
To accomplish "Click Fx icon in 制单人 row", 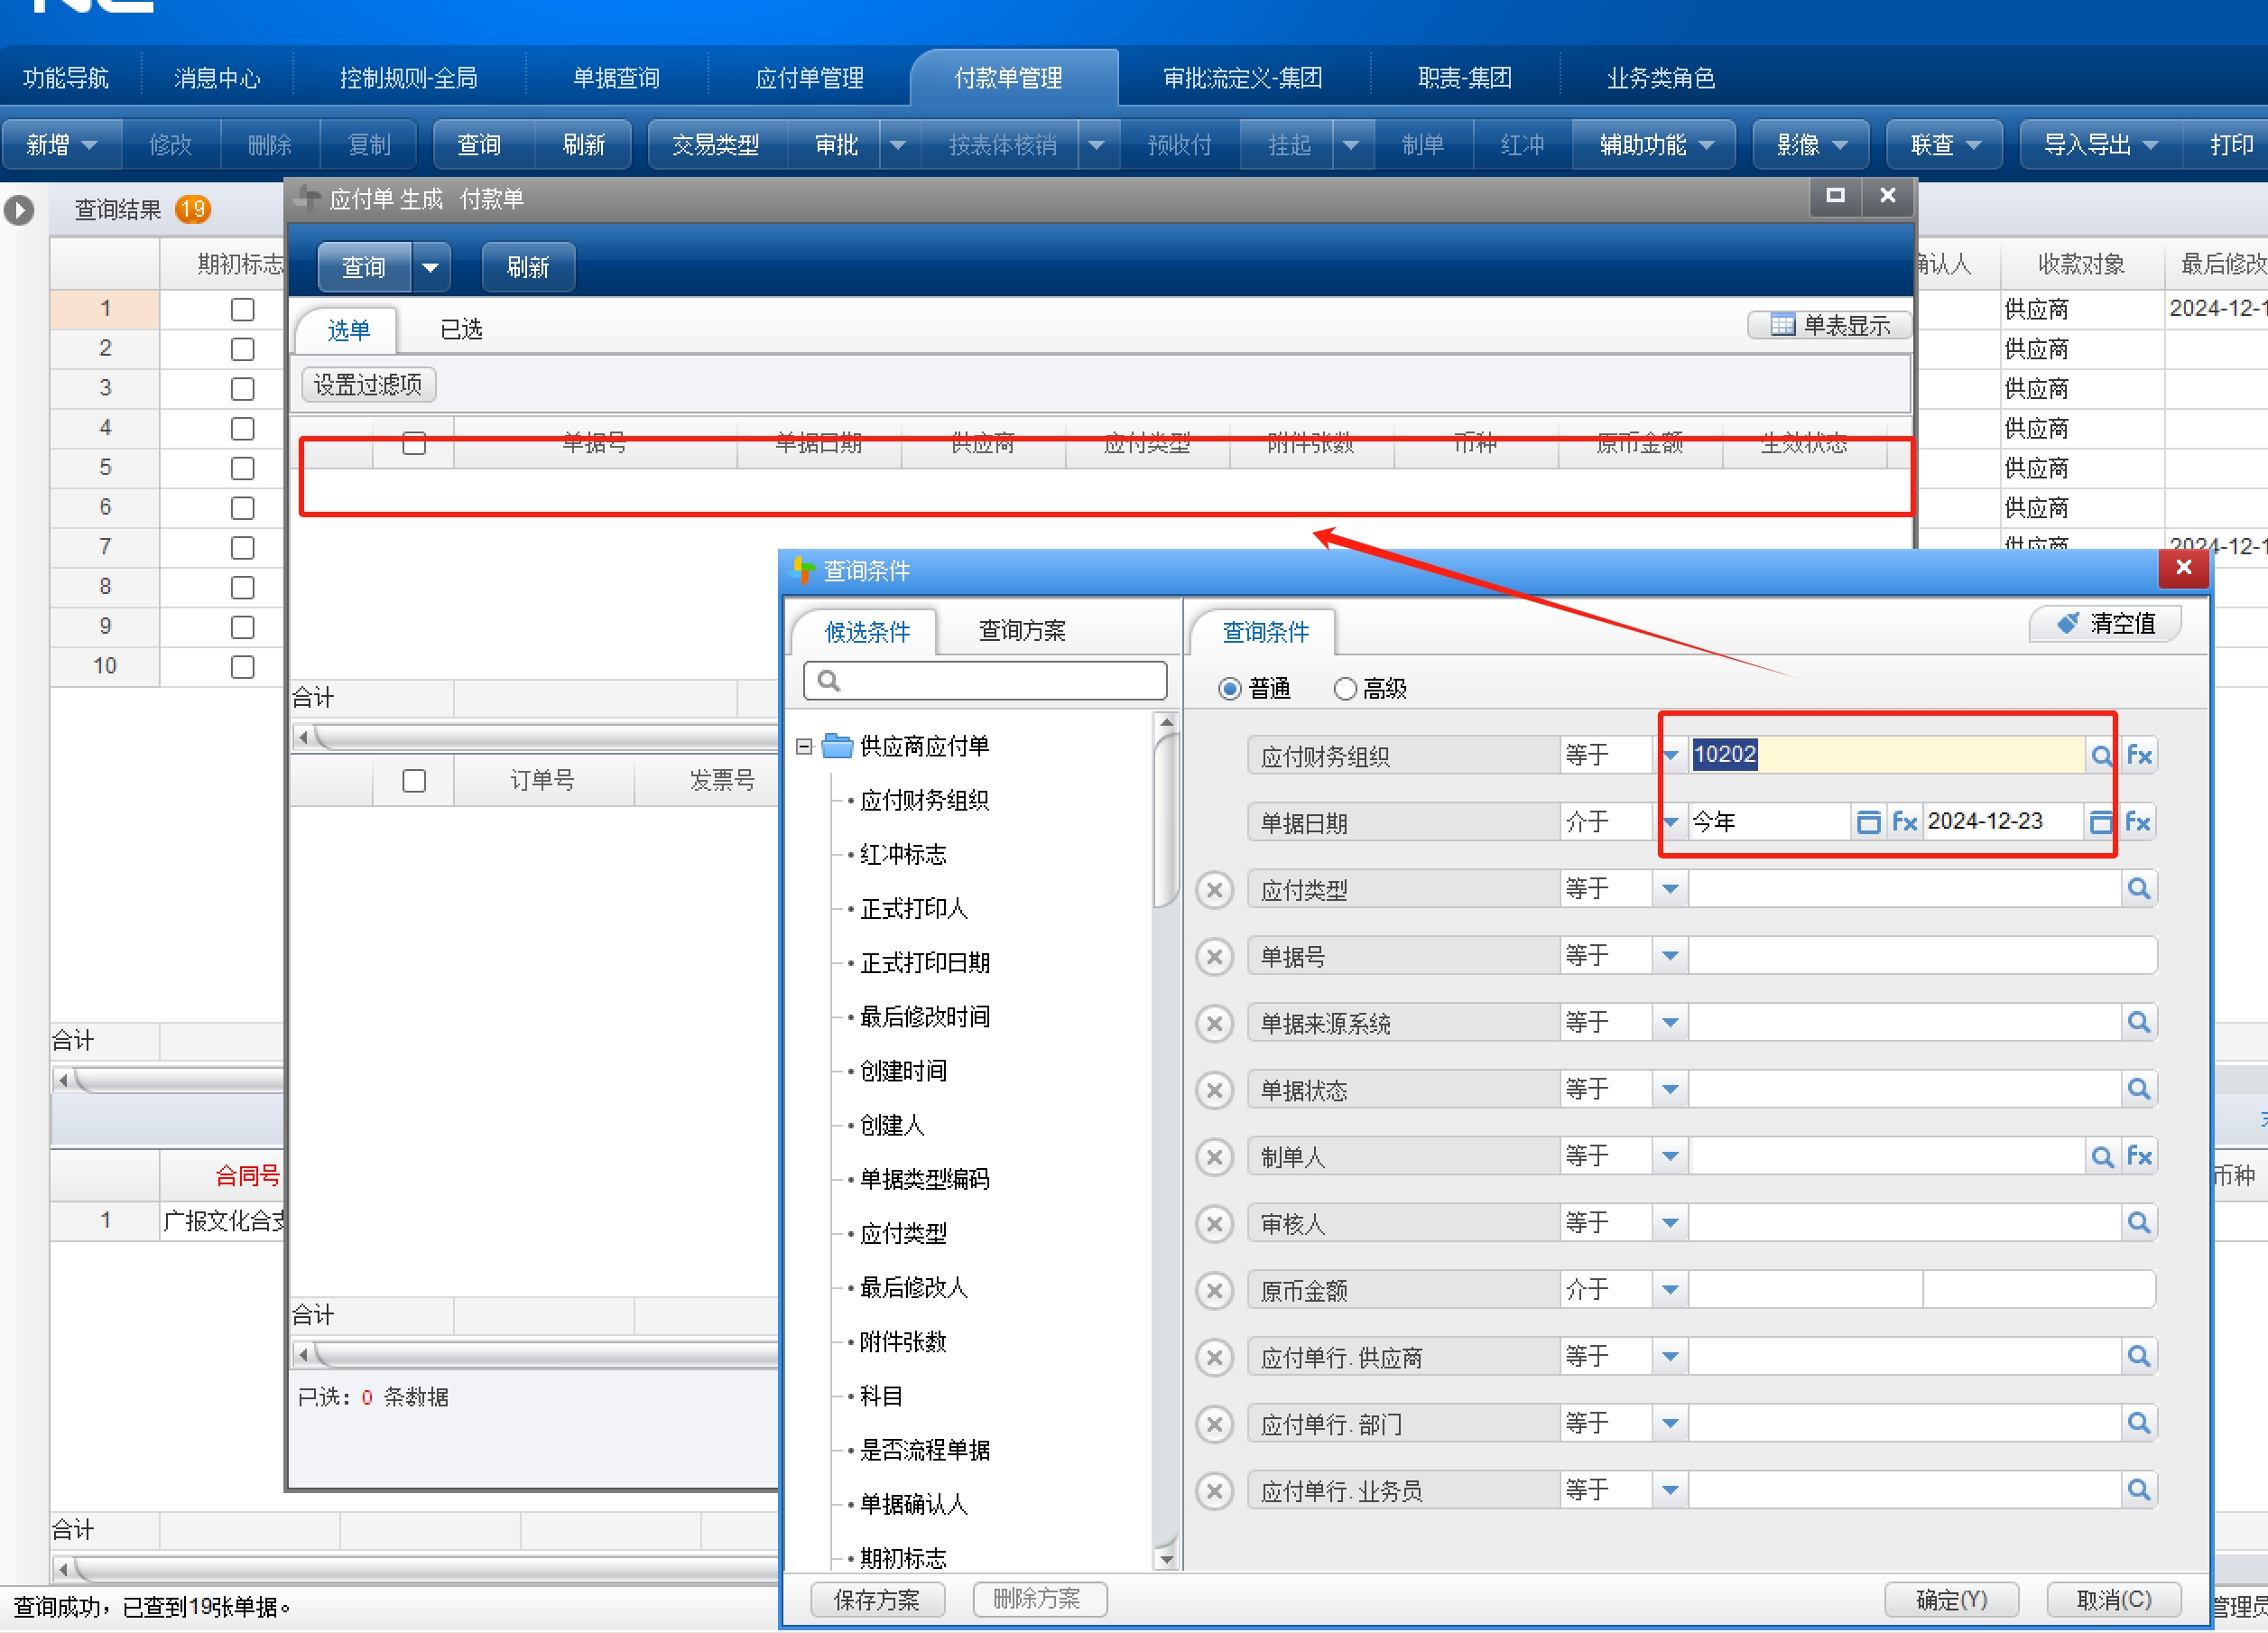I will point(2139,1156).
